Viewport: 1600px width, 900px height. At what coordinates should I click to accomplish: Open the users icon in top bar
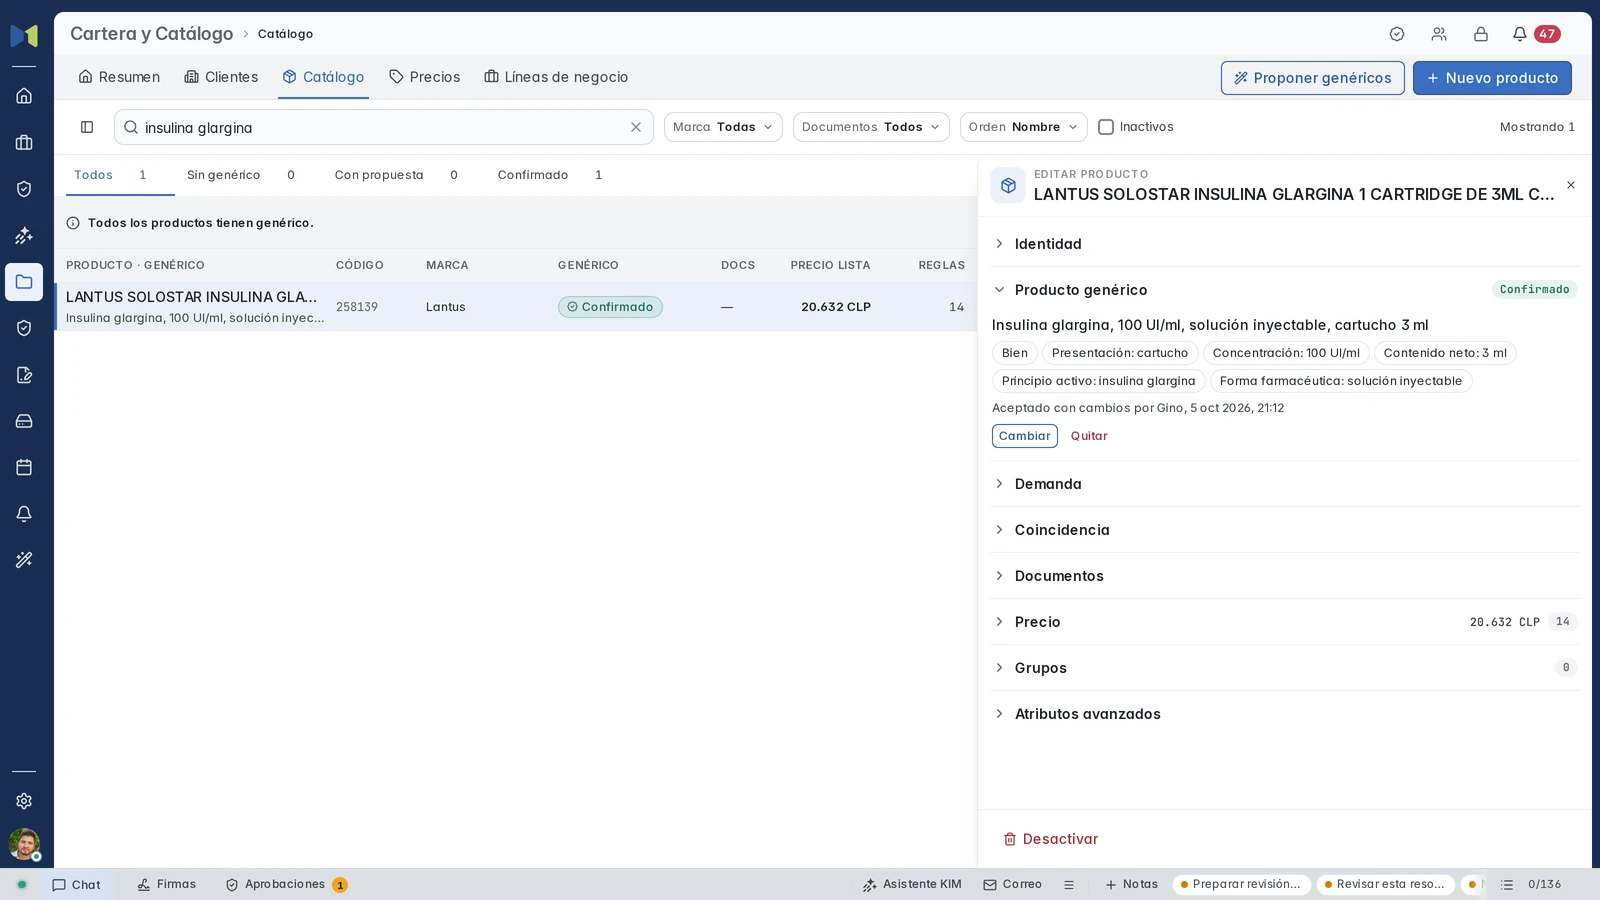tap(1439, 34)
